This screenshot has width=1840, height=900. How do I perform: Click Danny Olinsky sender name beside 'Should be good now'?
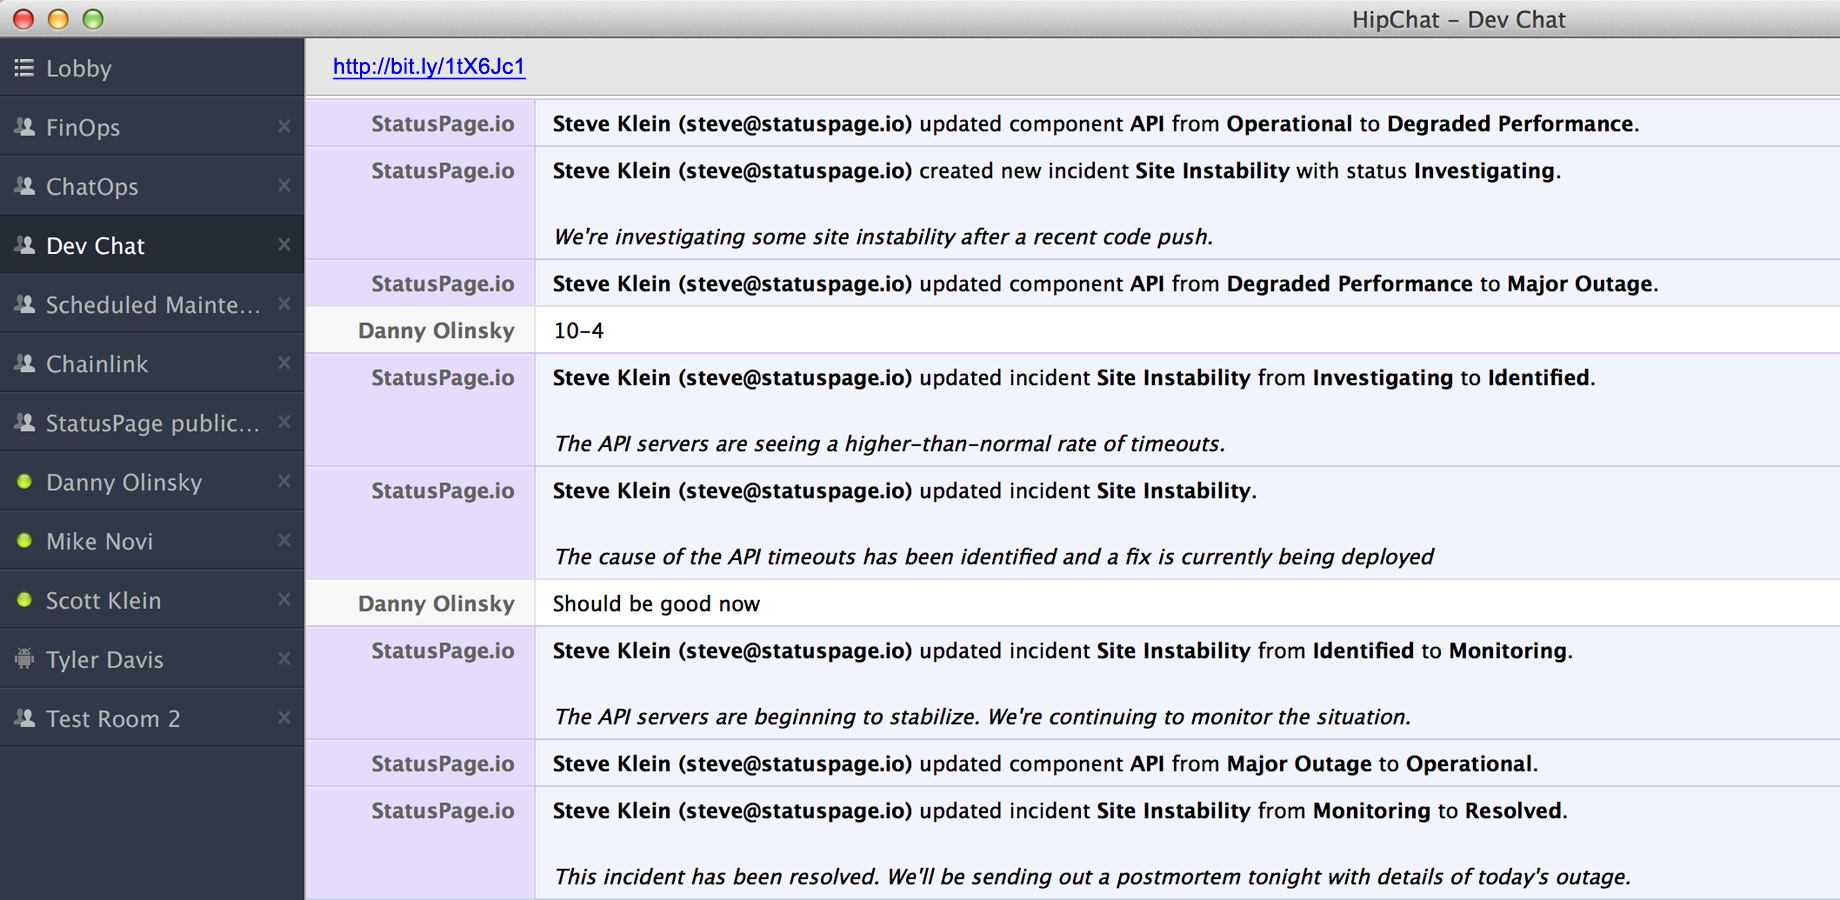click(x=436, y=604)
